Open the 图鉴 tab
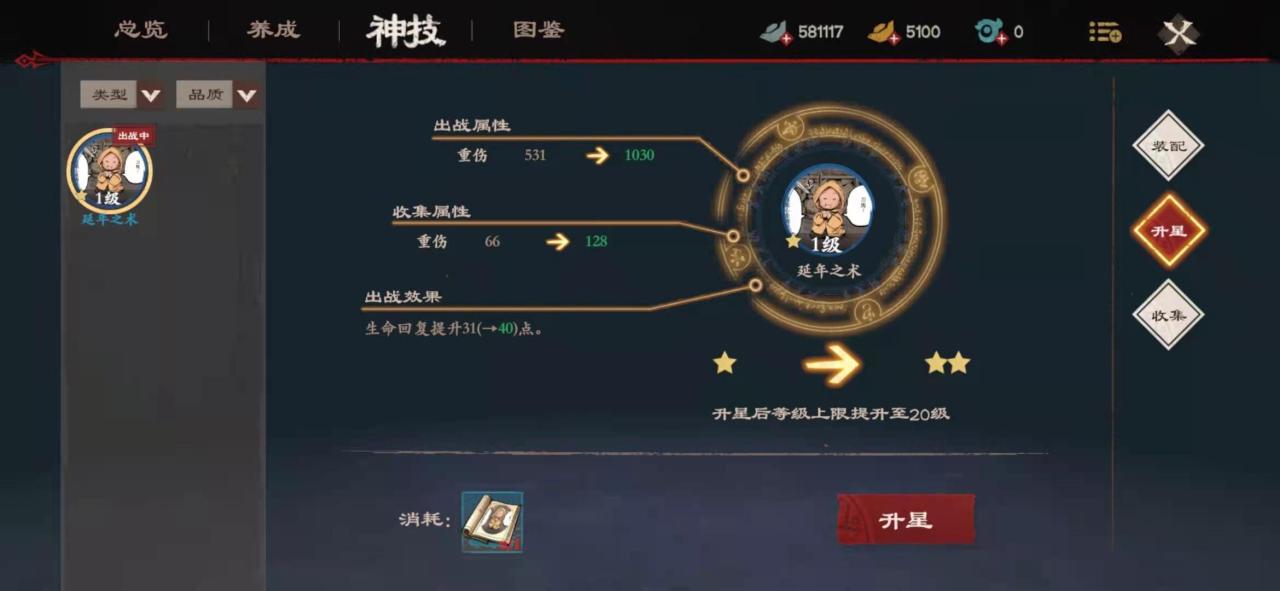 click(538, 30)
